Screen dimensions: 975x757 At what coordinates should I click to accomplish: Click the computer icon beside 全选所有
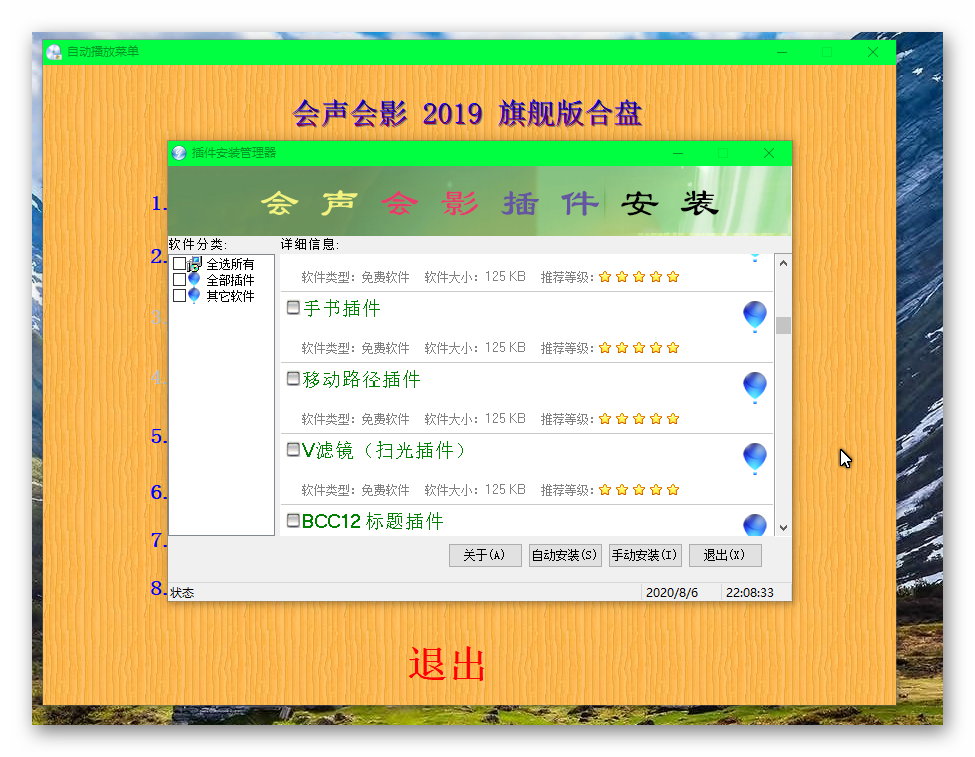(x=195, y=264)
